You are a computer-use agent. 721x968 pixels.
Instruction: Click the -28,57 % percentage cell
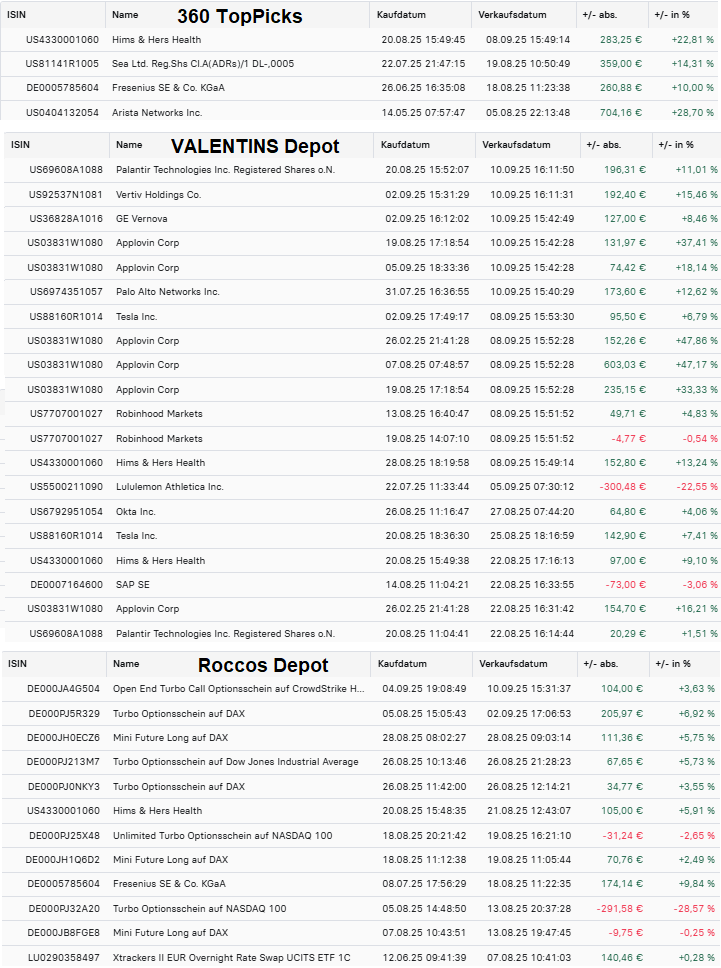(x=694, y=909)
